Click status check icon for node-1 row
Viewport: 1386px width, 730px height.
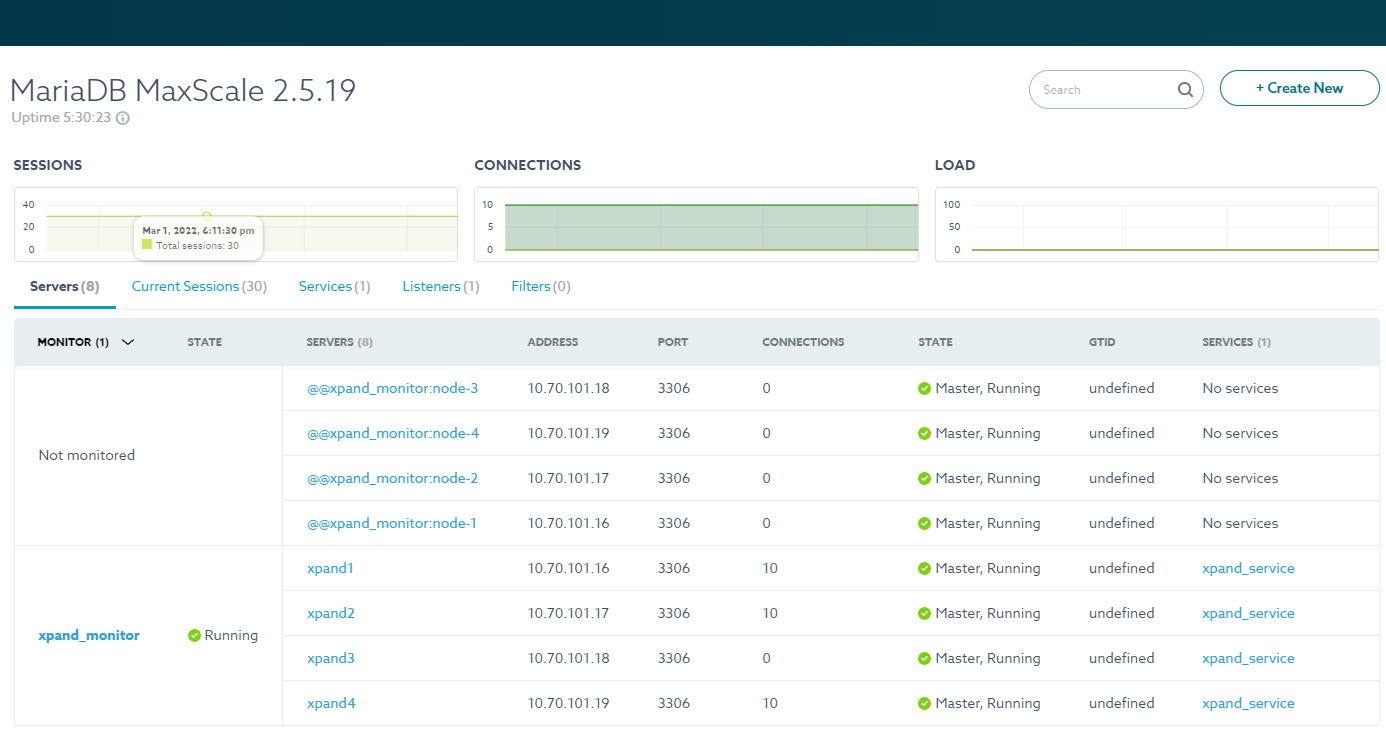[924, 523]
